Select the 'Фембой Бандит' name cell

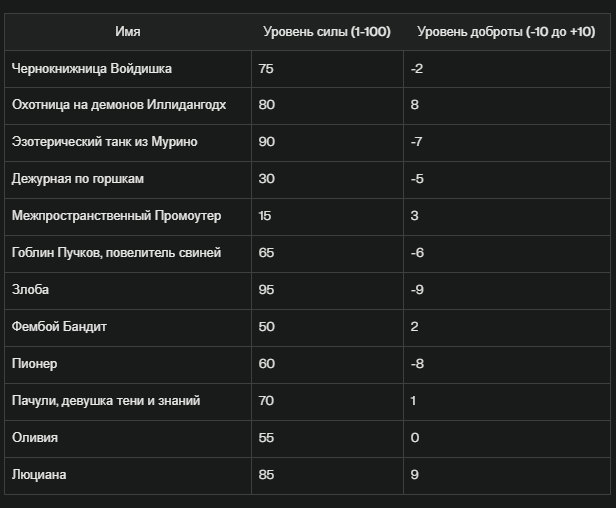pos(128,327)
